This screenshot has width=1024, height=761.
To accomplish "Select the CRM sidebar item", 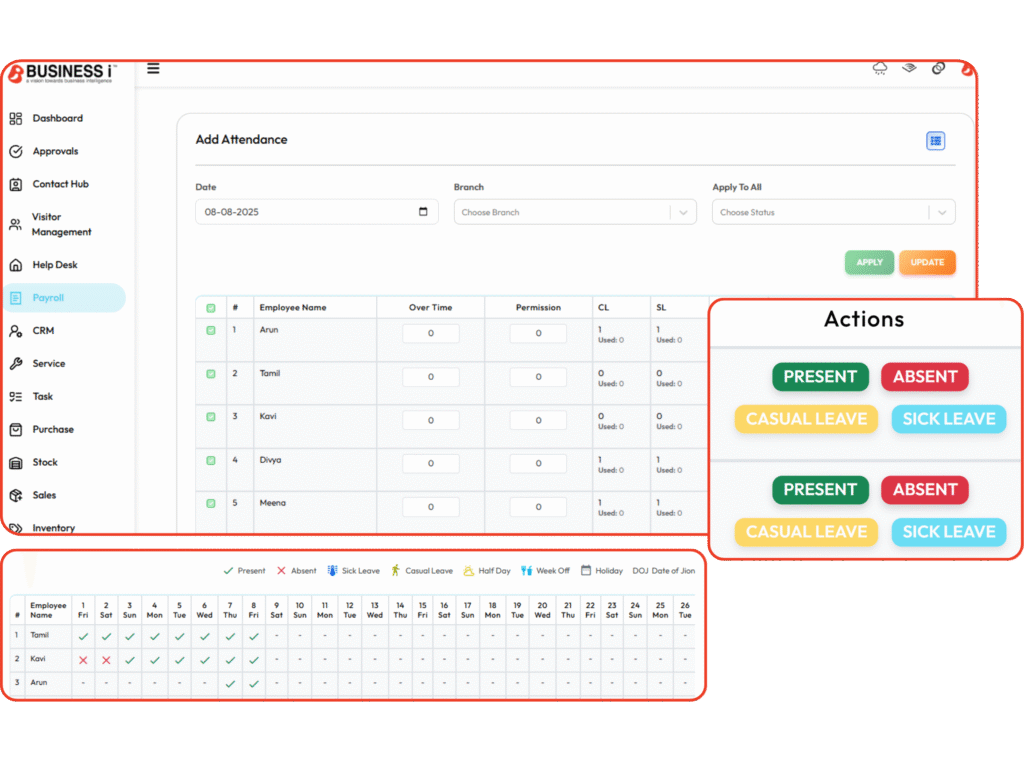I will tap(43, 331).
